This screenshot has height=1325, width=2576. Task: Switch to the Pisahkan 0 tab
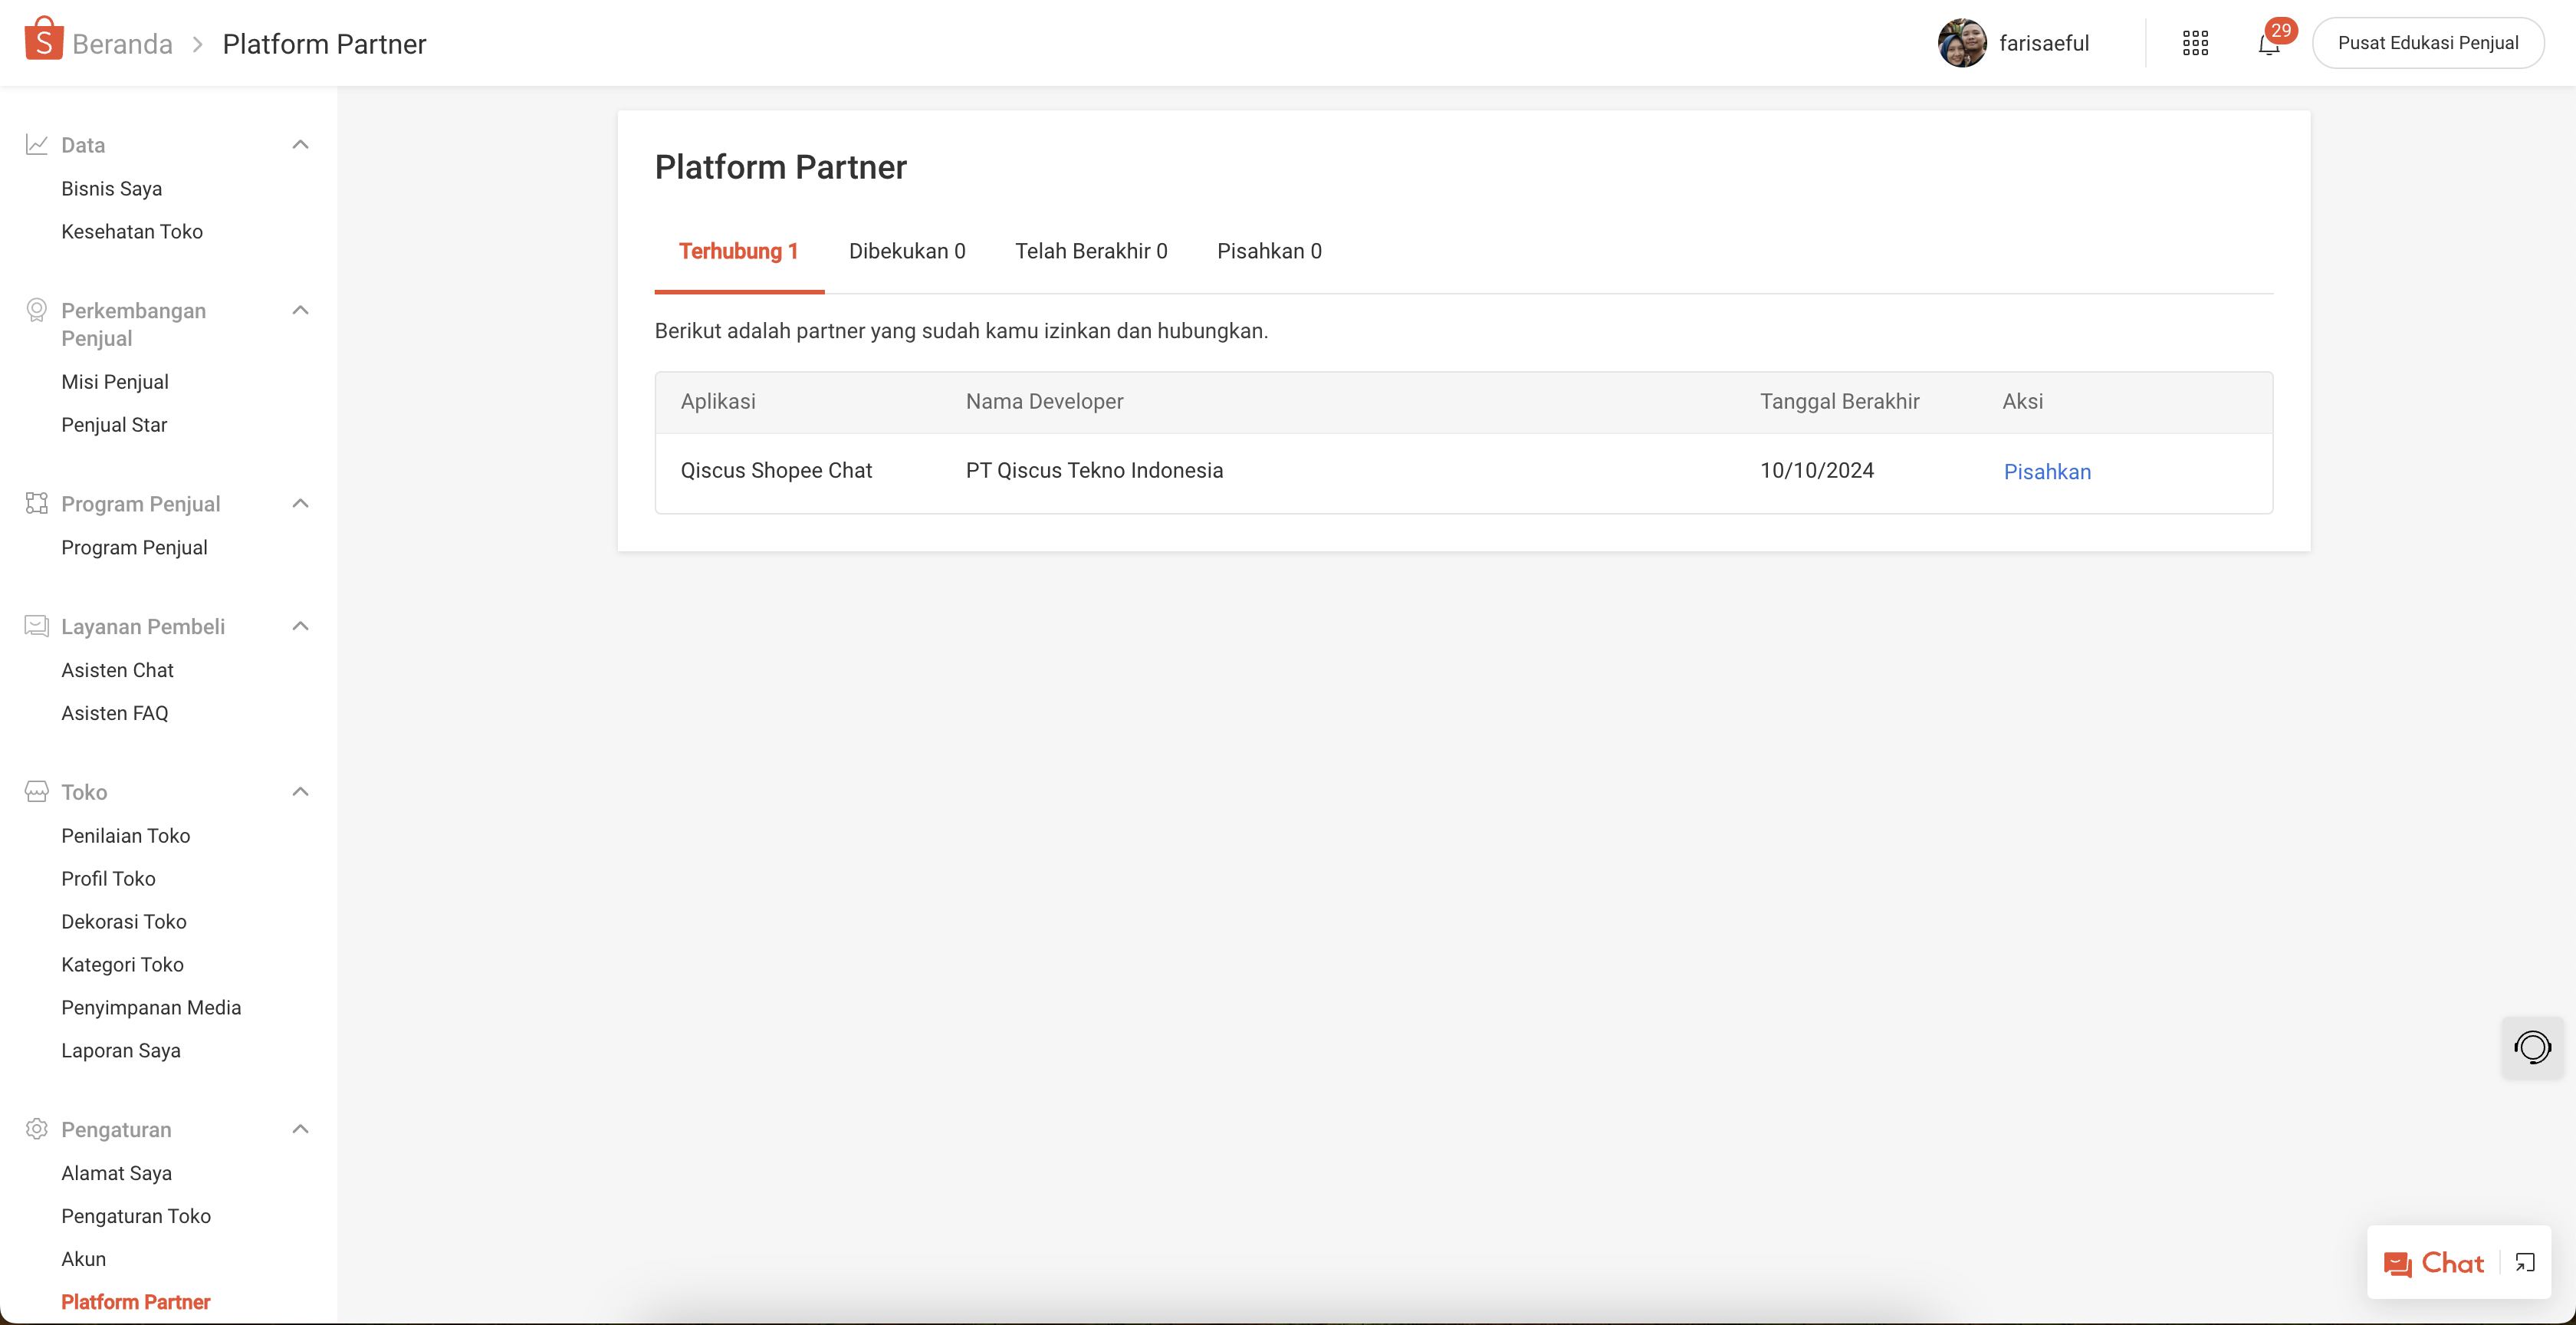(x=1269, y=251)
